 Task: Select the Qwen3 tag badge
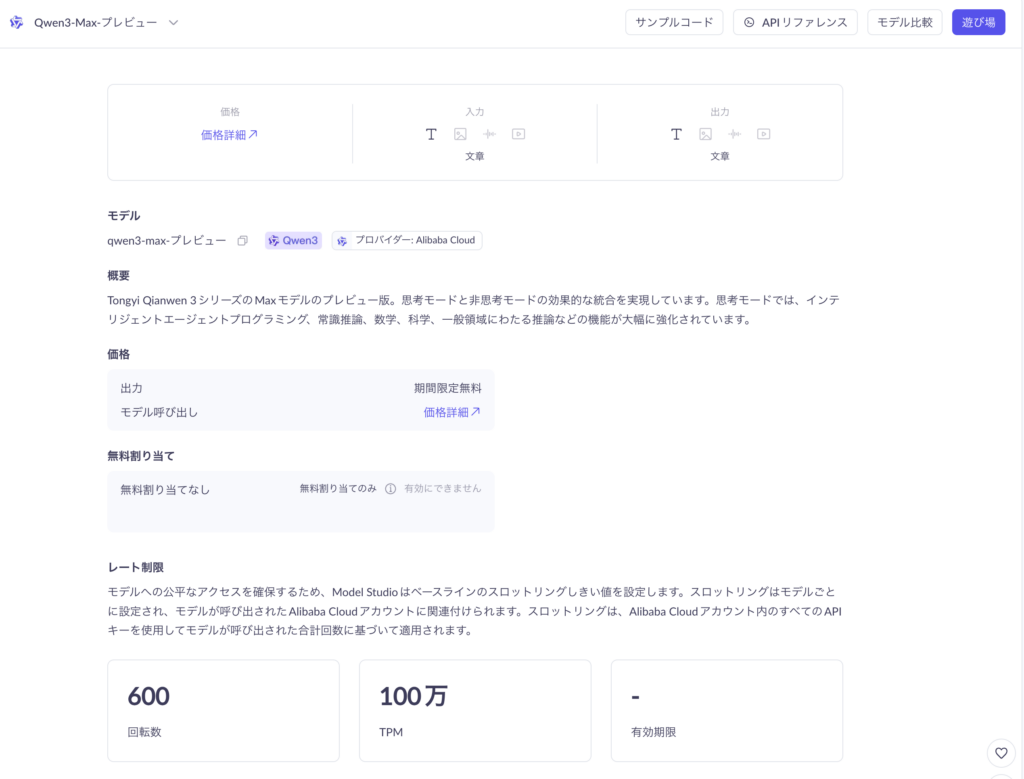point(293,241)
